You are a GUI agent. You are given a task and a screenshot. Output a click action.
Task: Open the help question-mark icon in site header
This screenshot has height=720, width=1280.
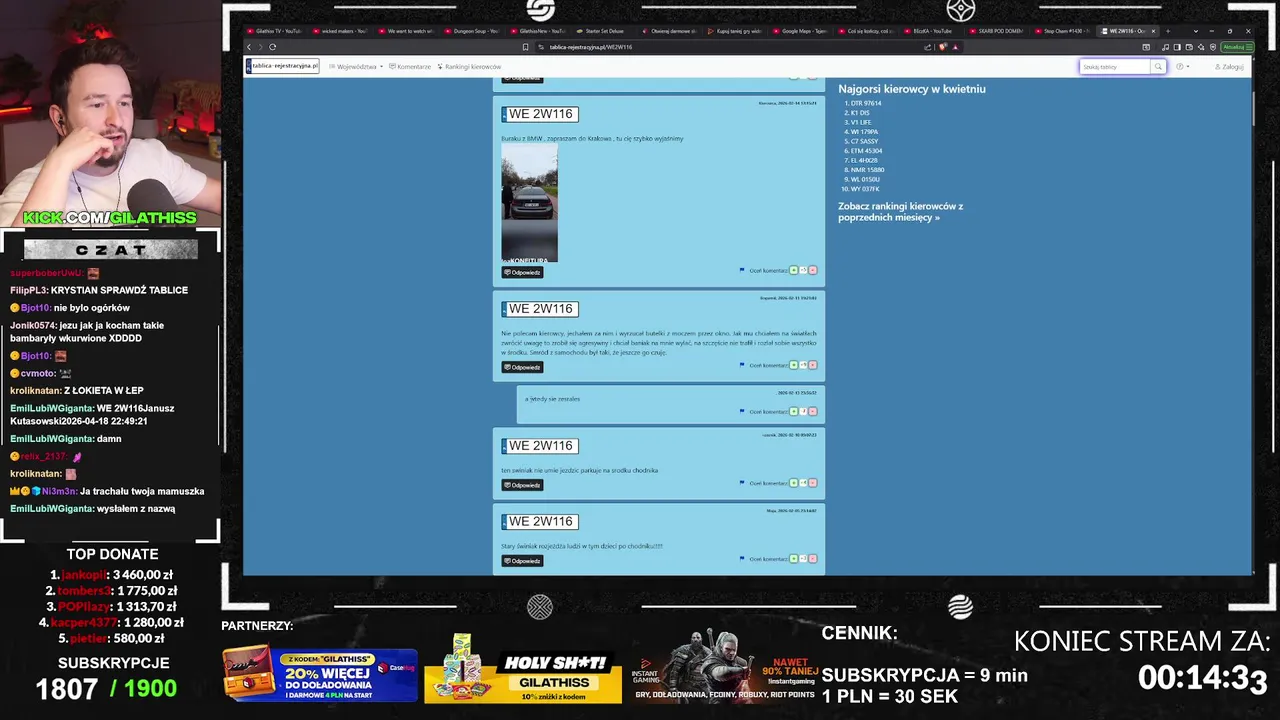tap(1180, 67)
